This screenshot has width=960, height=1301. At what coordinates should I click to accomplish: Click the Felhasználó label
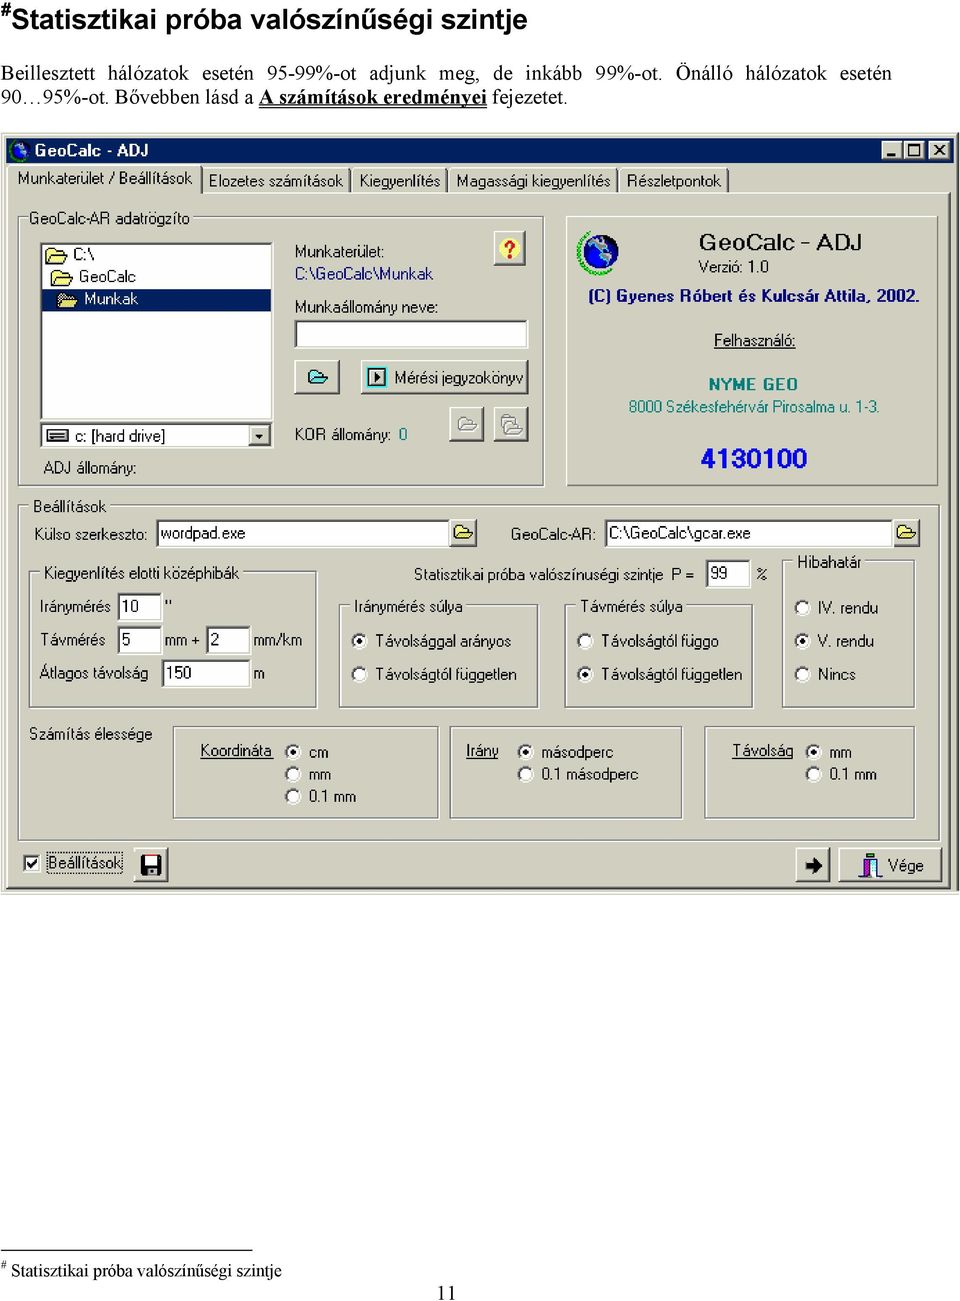[754, 341]
